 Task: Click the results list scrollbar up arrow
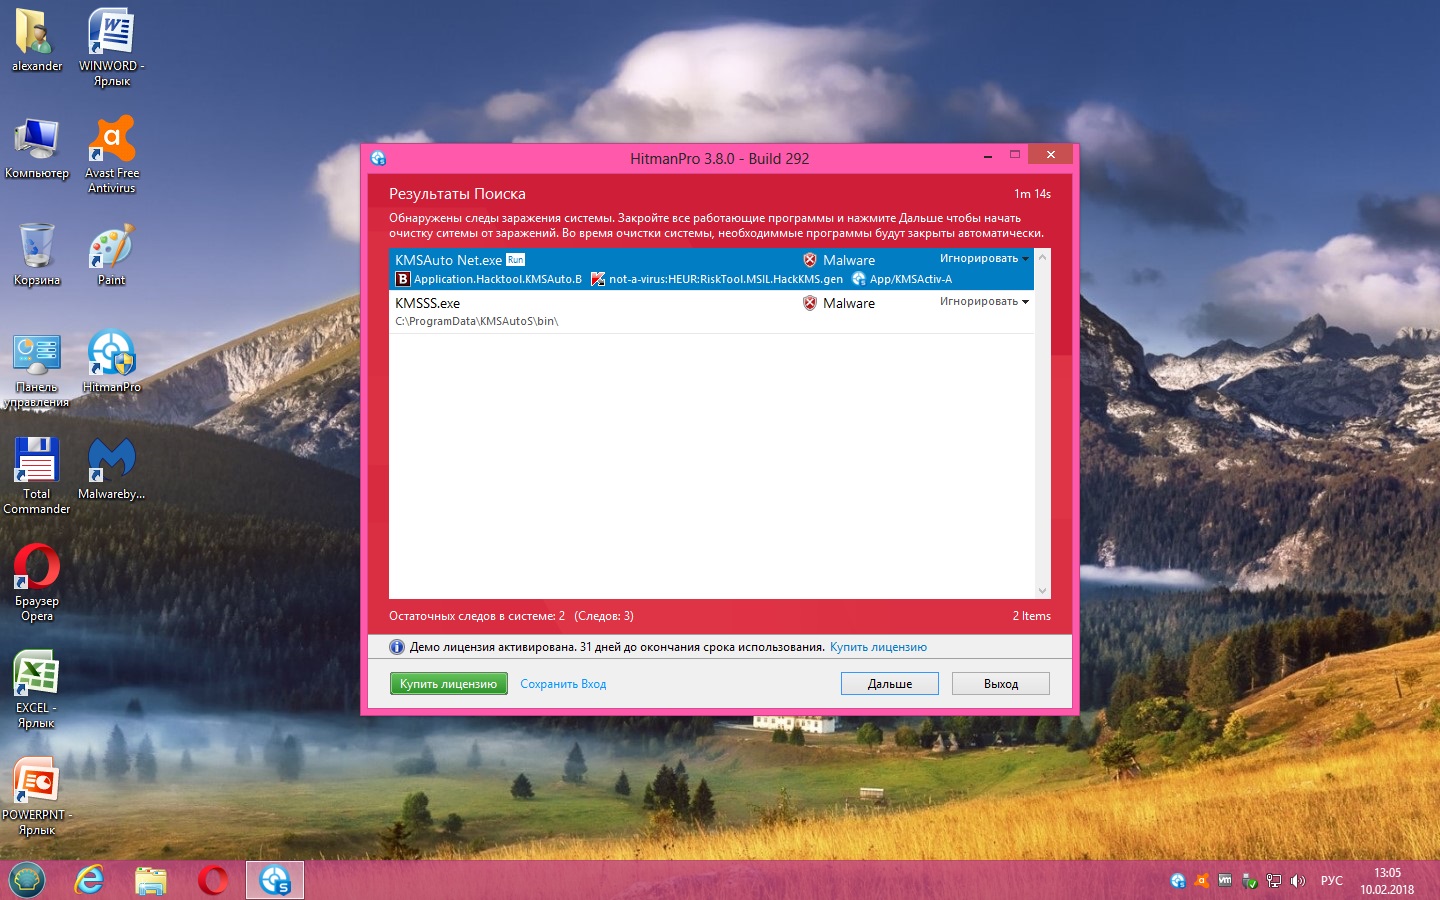coord(1043,257)
